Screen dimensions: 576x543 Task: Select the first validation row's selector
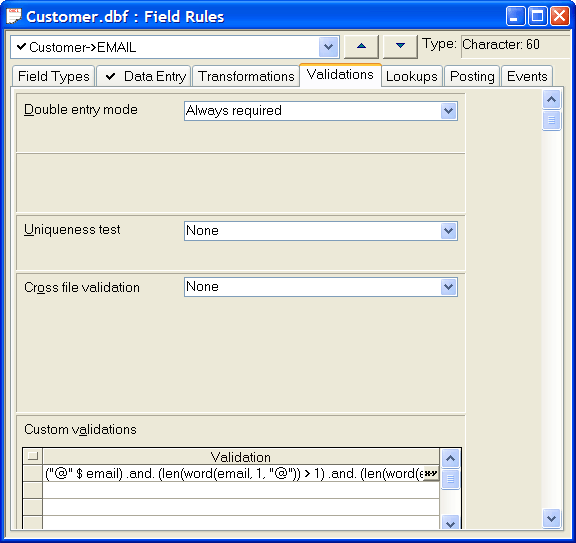(33, 473)
